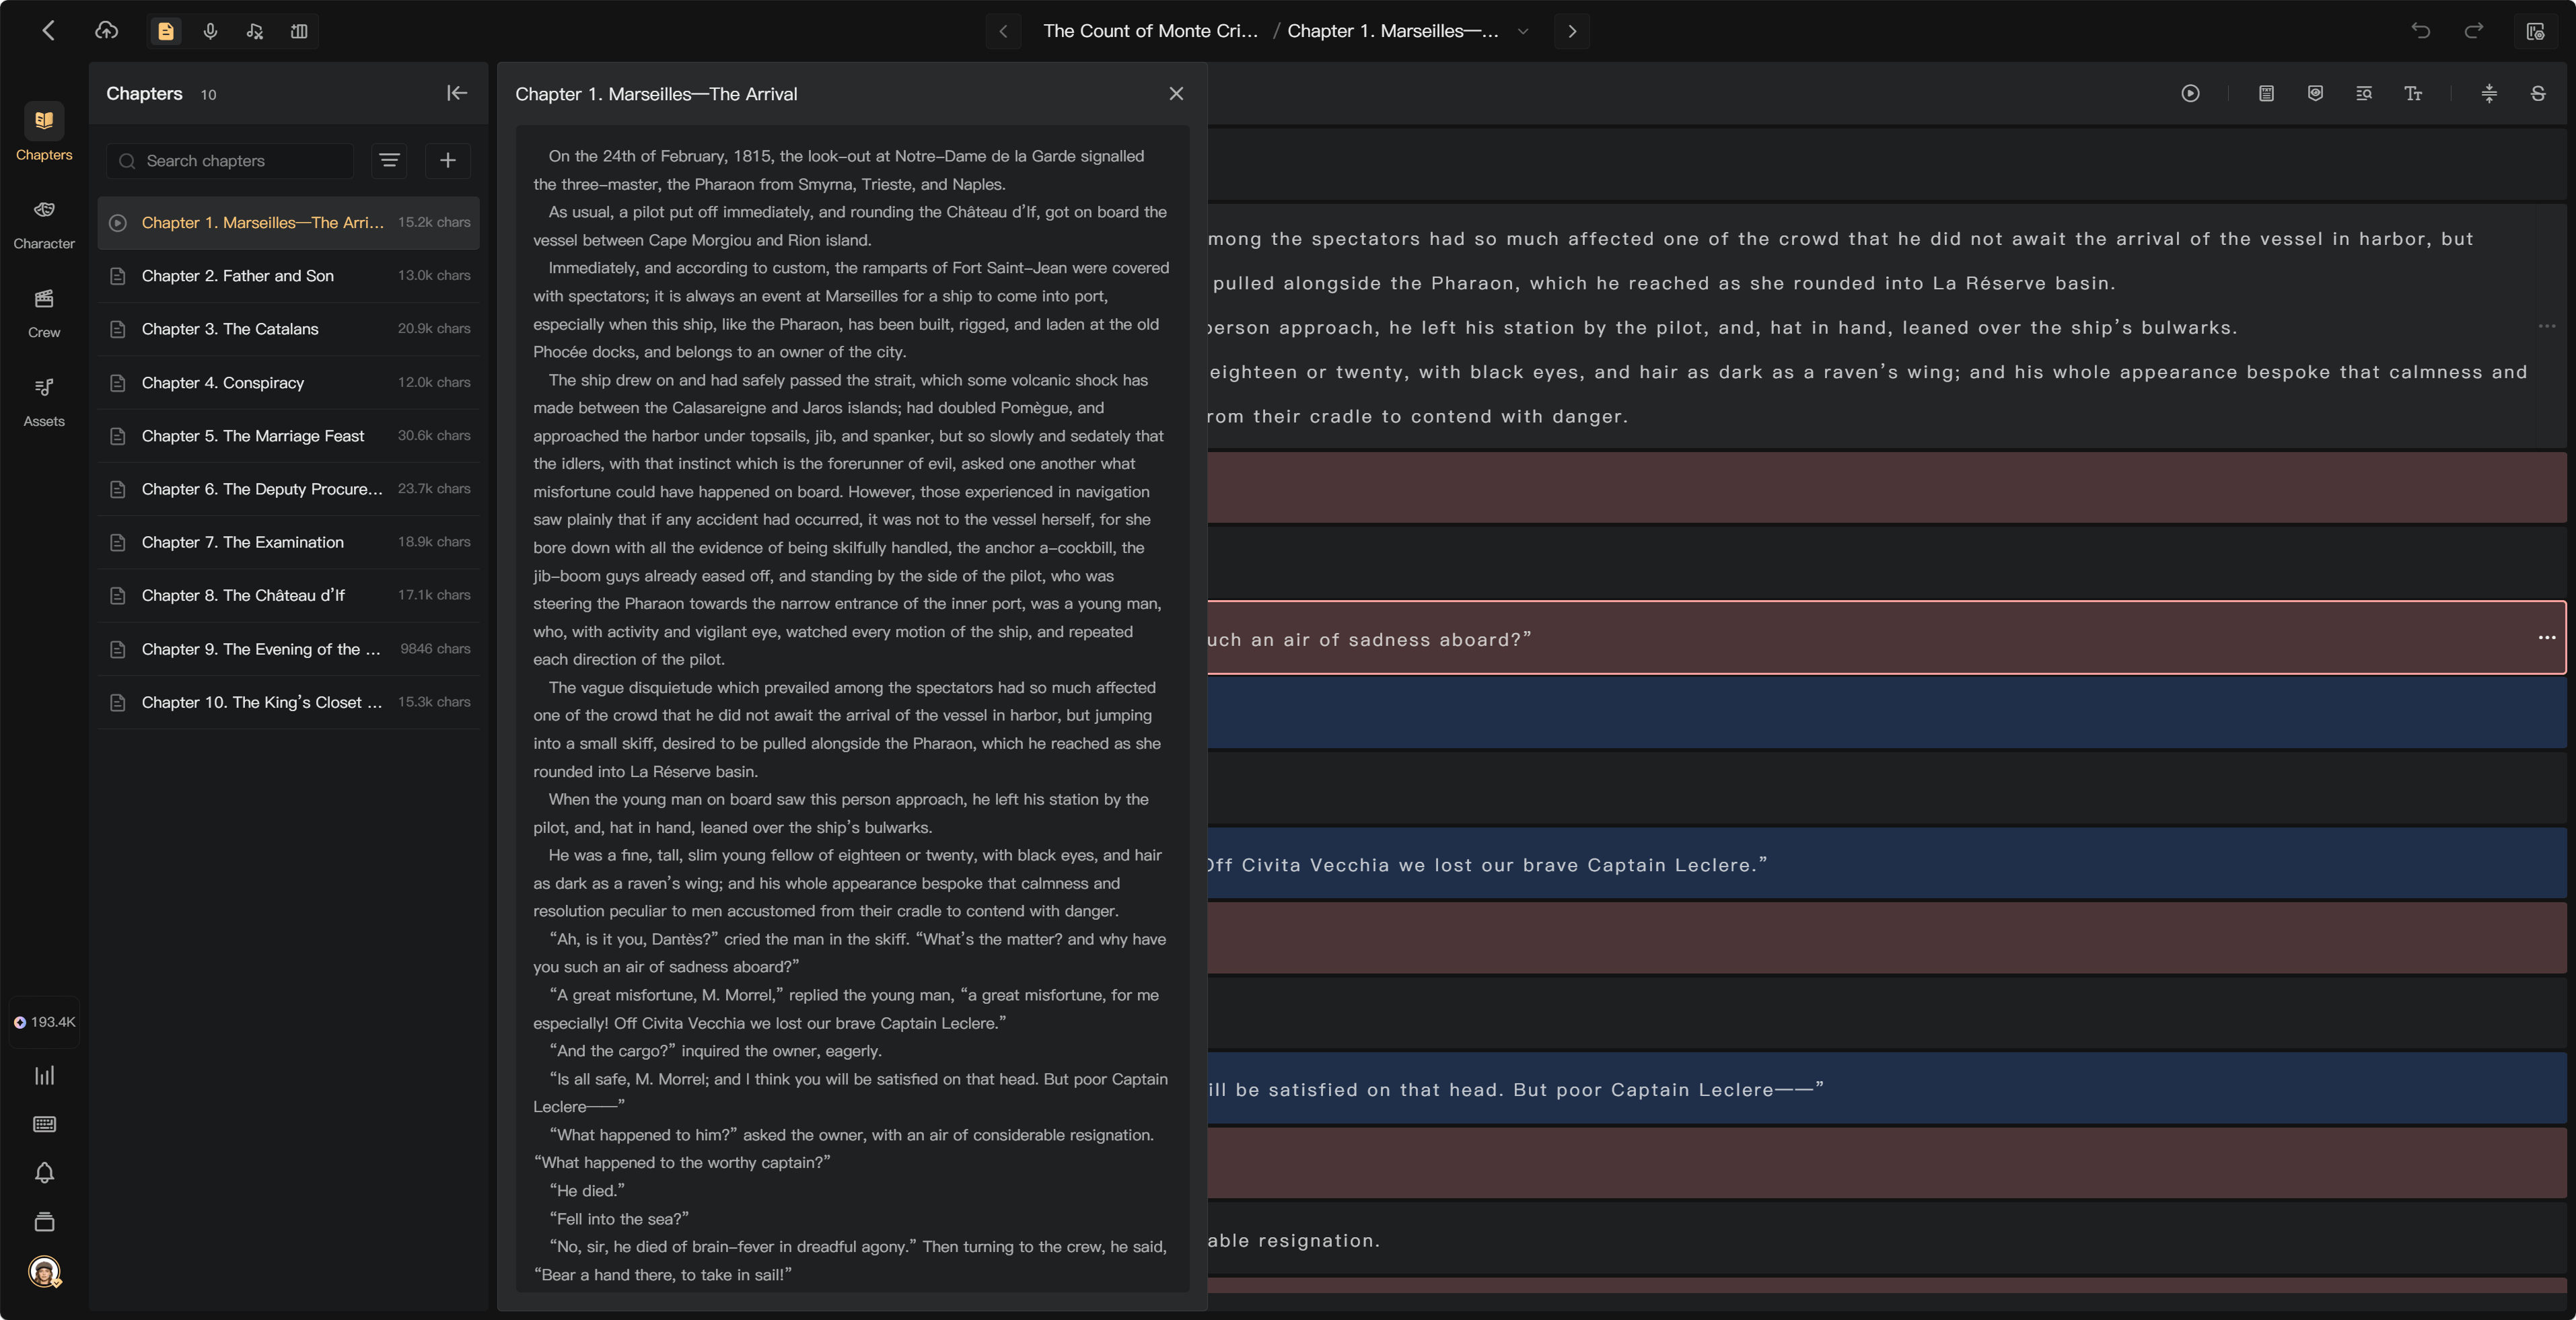Open the Crew sidebar panel
The height and width of the screenshot is (1320, 2576).
click(x=44, y=313)
